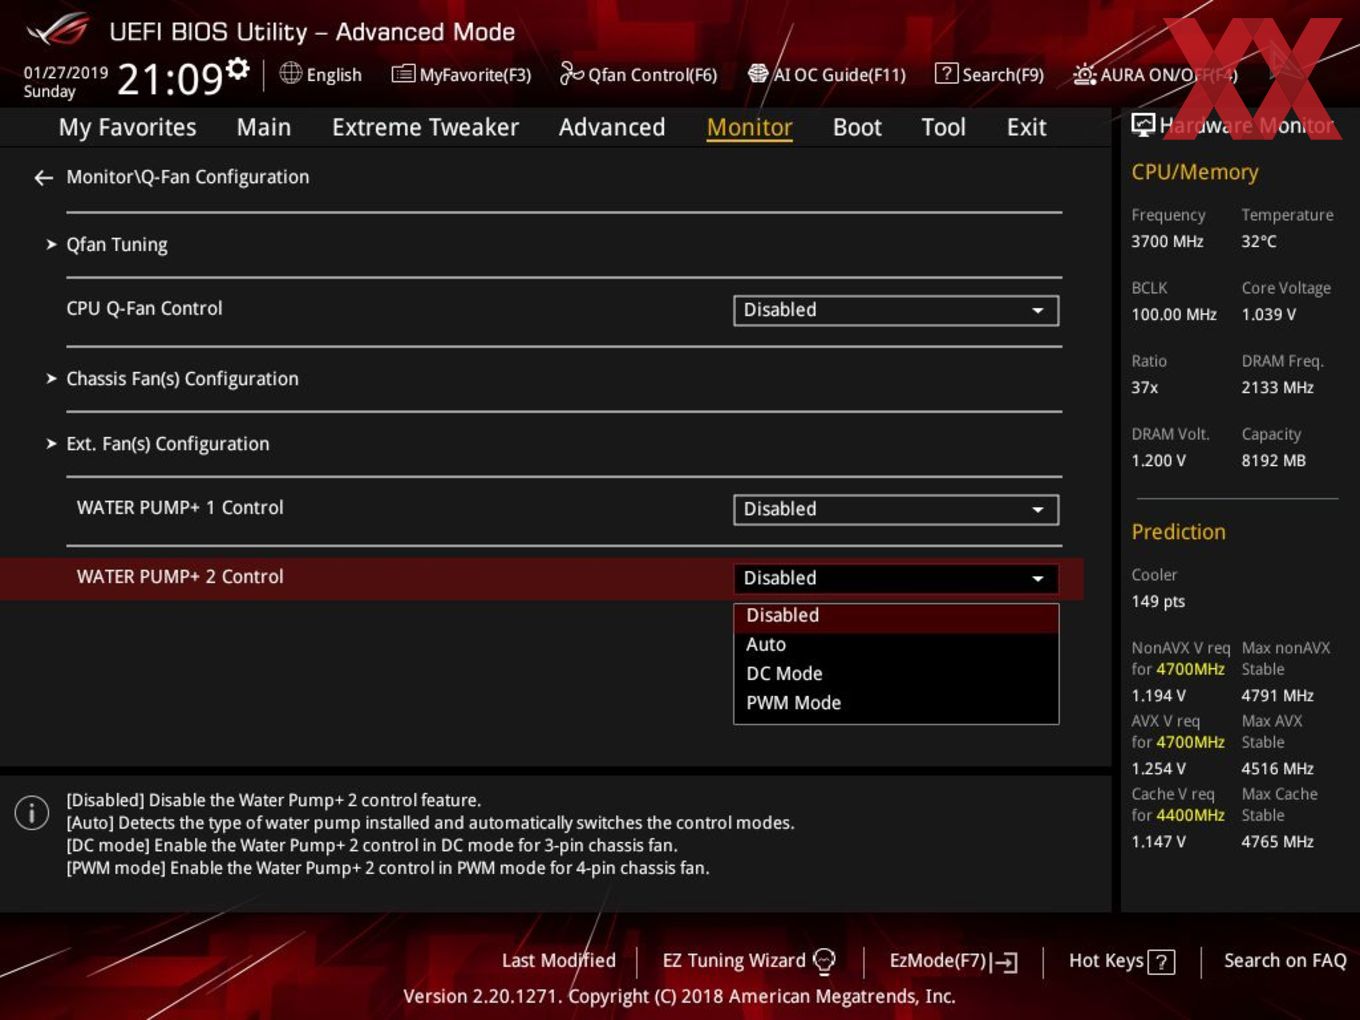
Task: Click the 21:09 clock display
Action: tap(170, 79)
